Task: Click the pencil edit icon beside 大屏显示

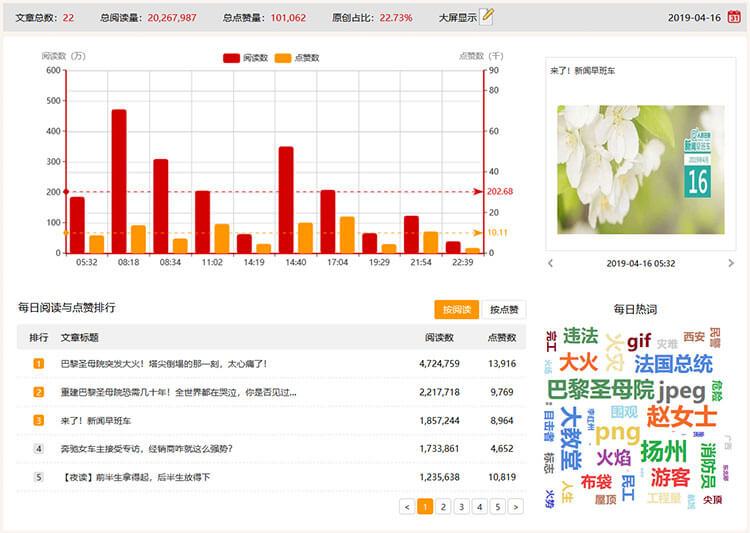Action: [487, 16]
